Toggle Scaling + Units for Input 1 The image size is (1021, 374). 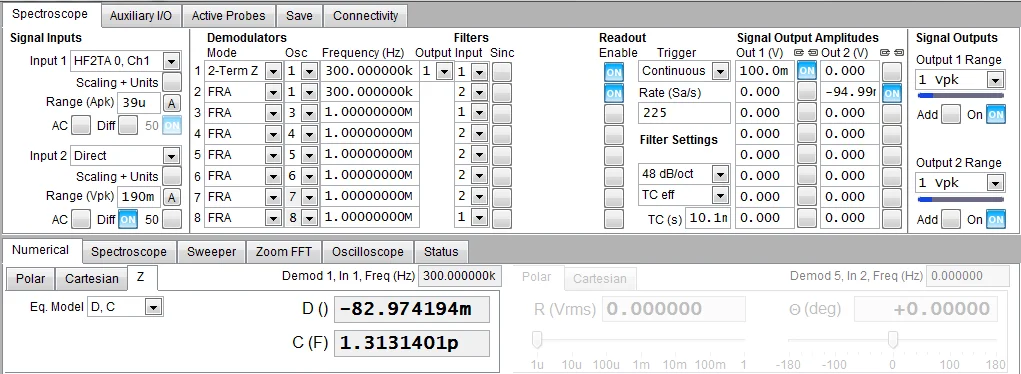click(x=172, y=82)
